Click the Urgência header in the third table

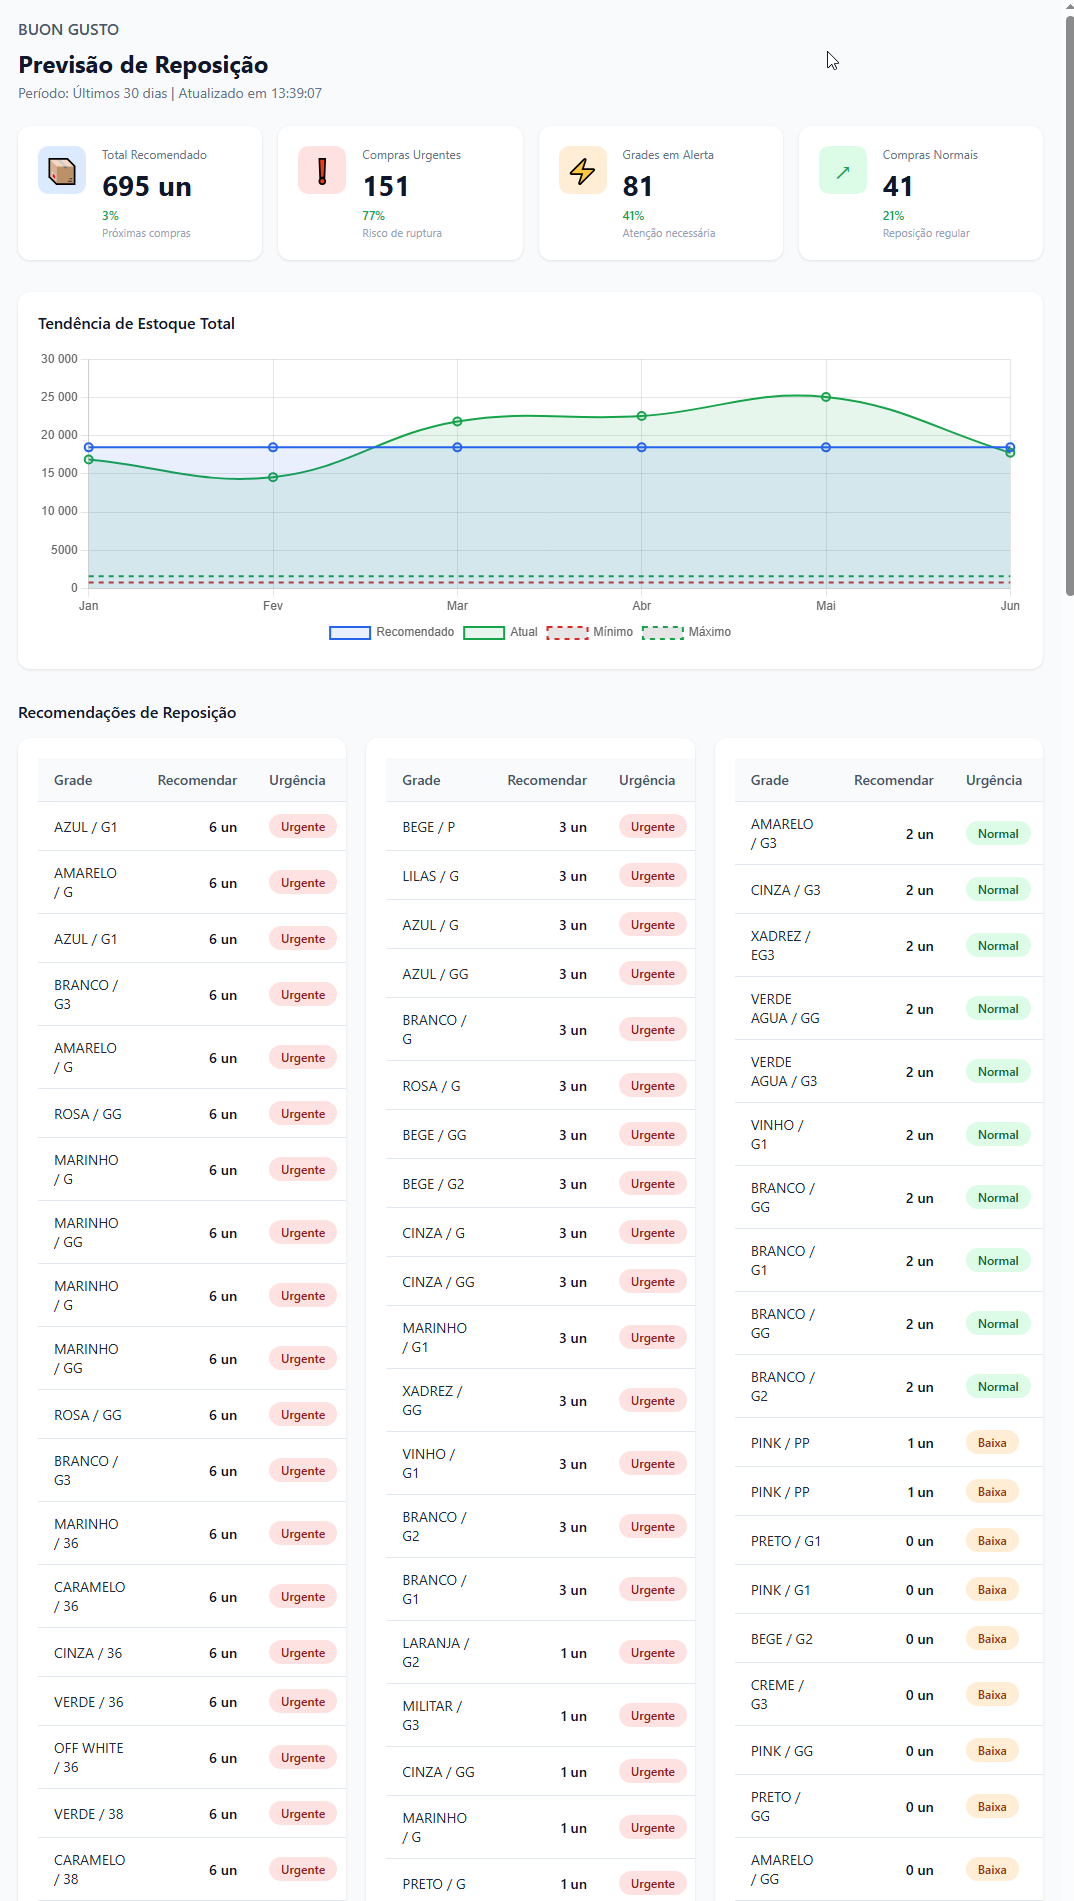click(x=993, y=780)
